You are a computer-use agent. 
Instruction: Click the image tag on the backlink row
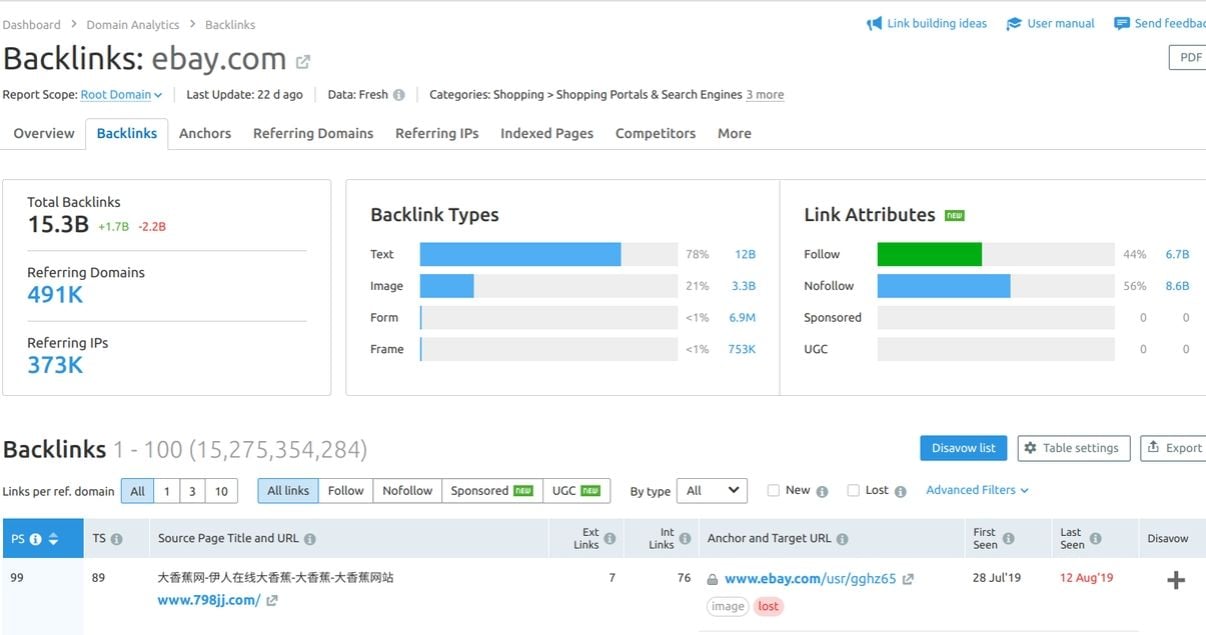(728, 606)
